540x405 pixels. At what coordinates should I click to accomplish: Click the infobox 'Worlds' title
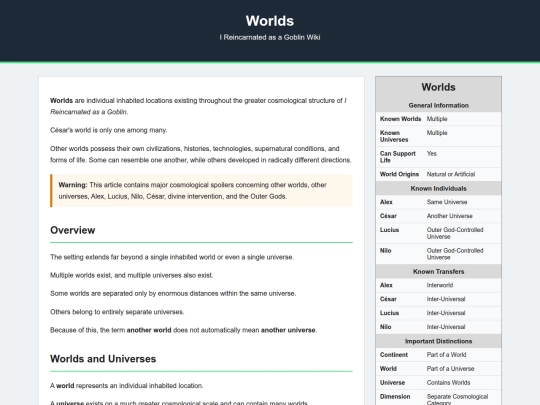coord(438,87)
